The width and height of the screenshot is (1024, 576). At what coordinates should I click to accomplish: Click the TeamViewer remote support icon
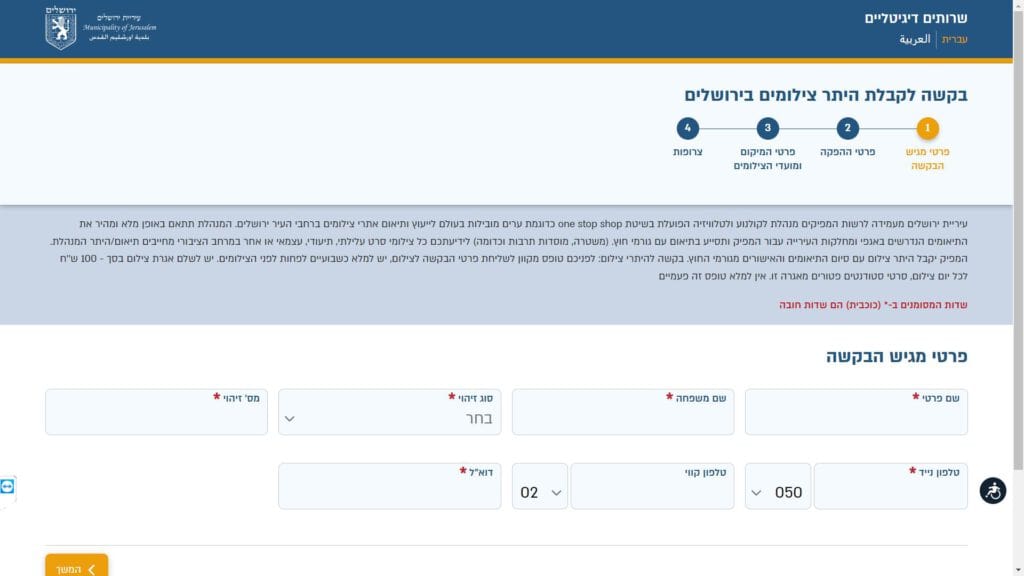[x=8, y=486]
